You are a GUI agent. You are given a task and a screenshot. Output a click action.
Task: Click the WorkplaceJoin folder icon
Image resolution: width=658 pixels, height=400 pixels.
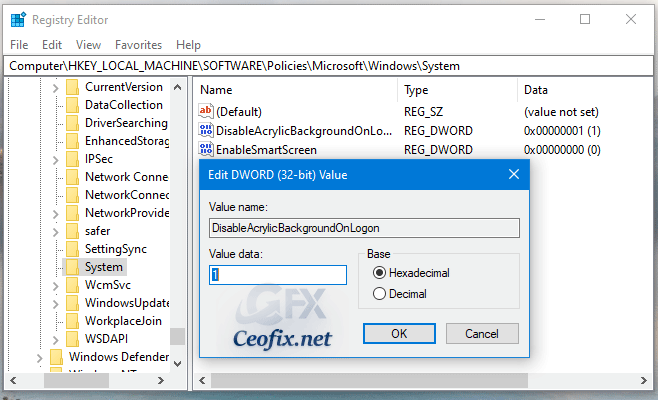tap(72, 321)
